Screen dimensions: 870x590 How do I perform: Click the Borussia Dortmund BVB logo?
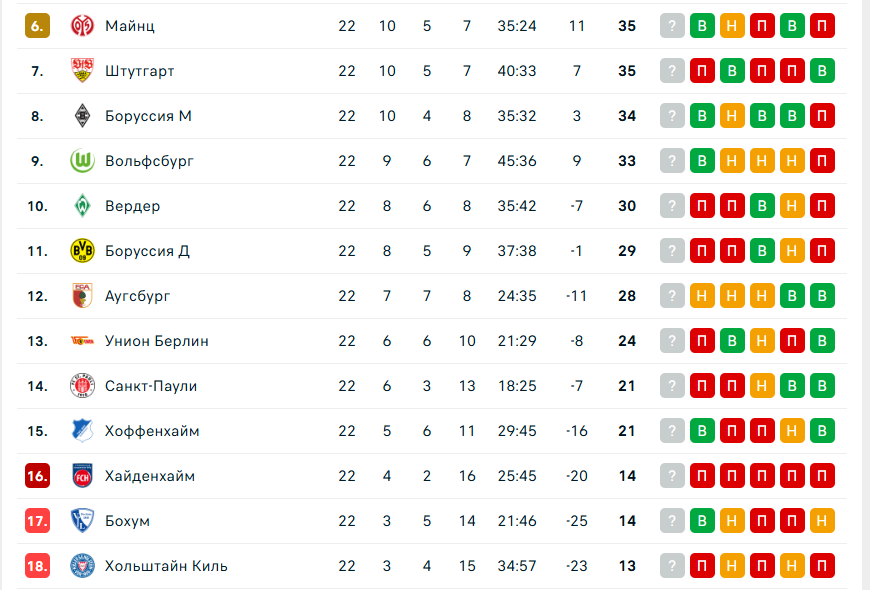82,250
